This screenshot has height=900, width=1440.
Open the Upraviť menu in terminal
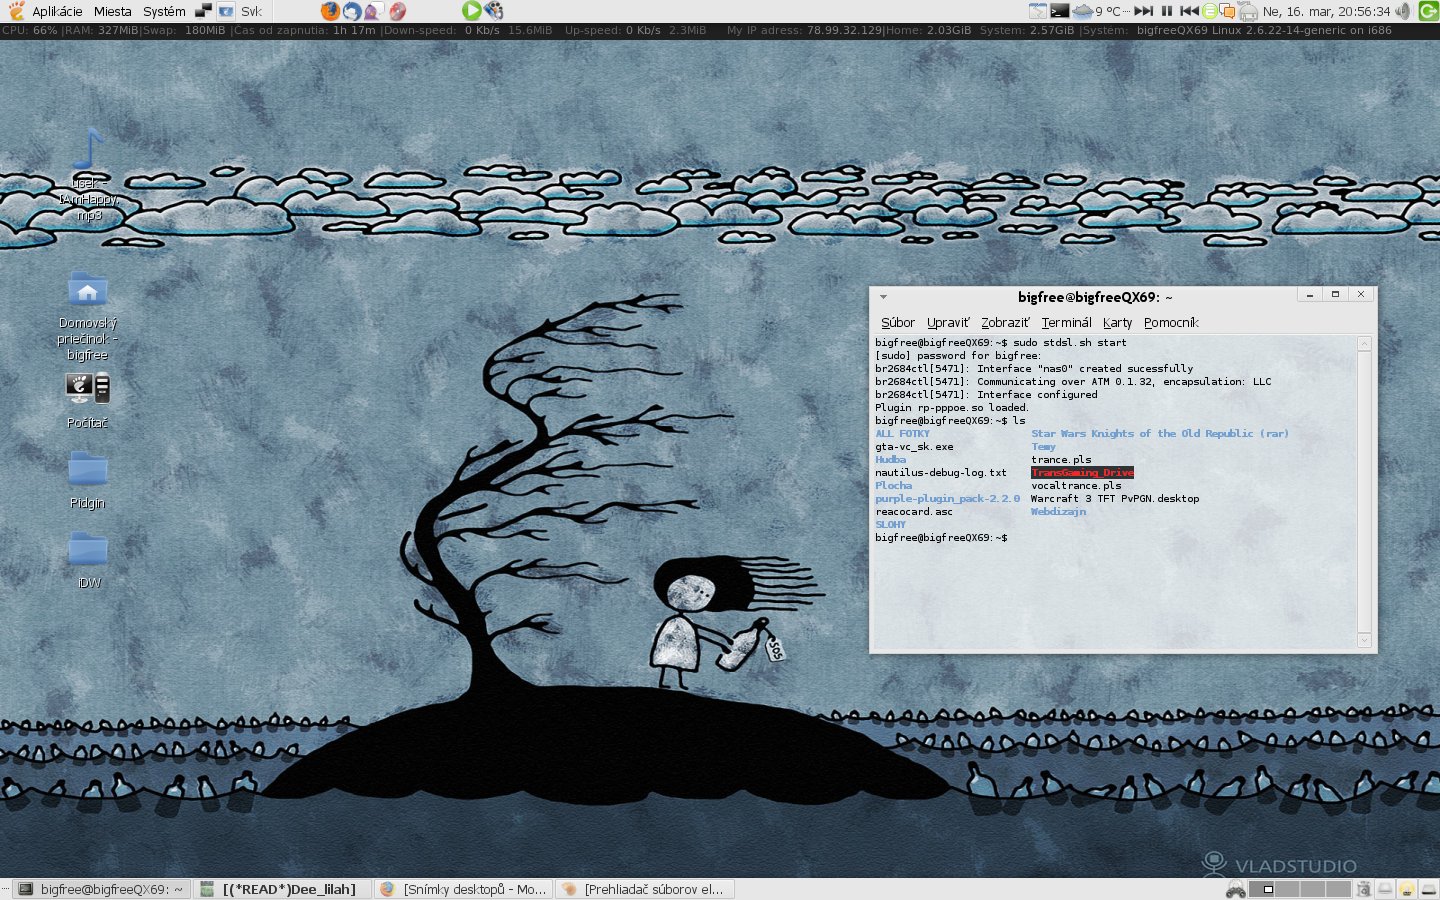[947, 322]
